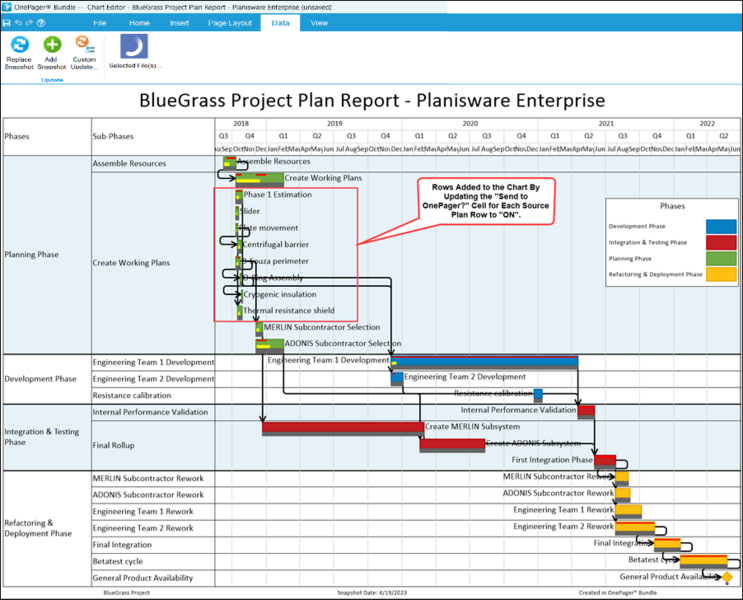Open the Page Layout tab
This screenshot has height=600, width=743.
[x=230, y=23]
